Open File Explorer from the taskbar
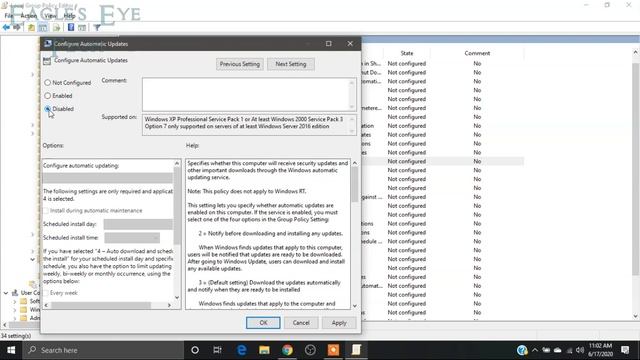The height and width of the screenshot is (360, 640). tap(264, 350)
